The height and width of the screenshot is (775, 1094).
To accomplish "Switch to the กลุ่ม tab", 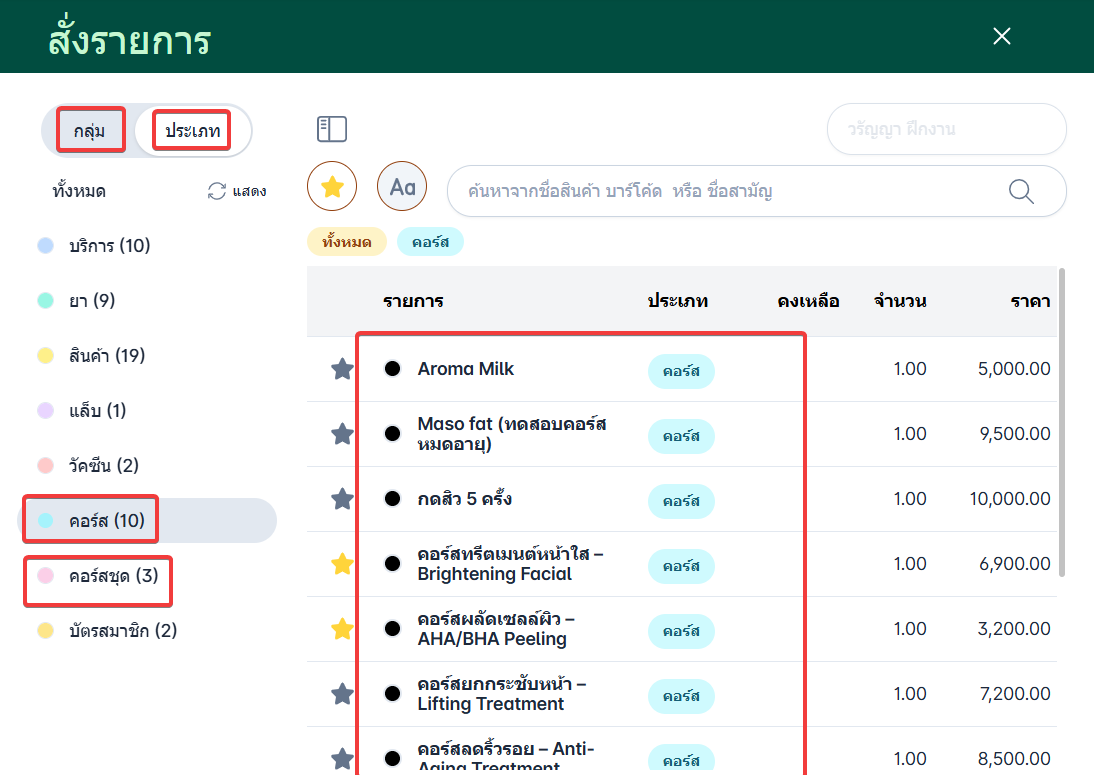I will pyautogui.click(x=90, y=130).
